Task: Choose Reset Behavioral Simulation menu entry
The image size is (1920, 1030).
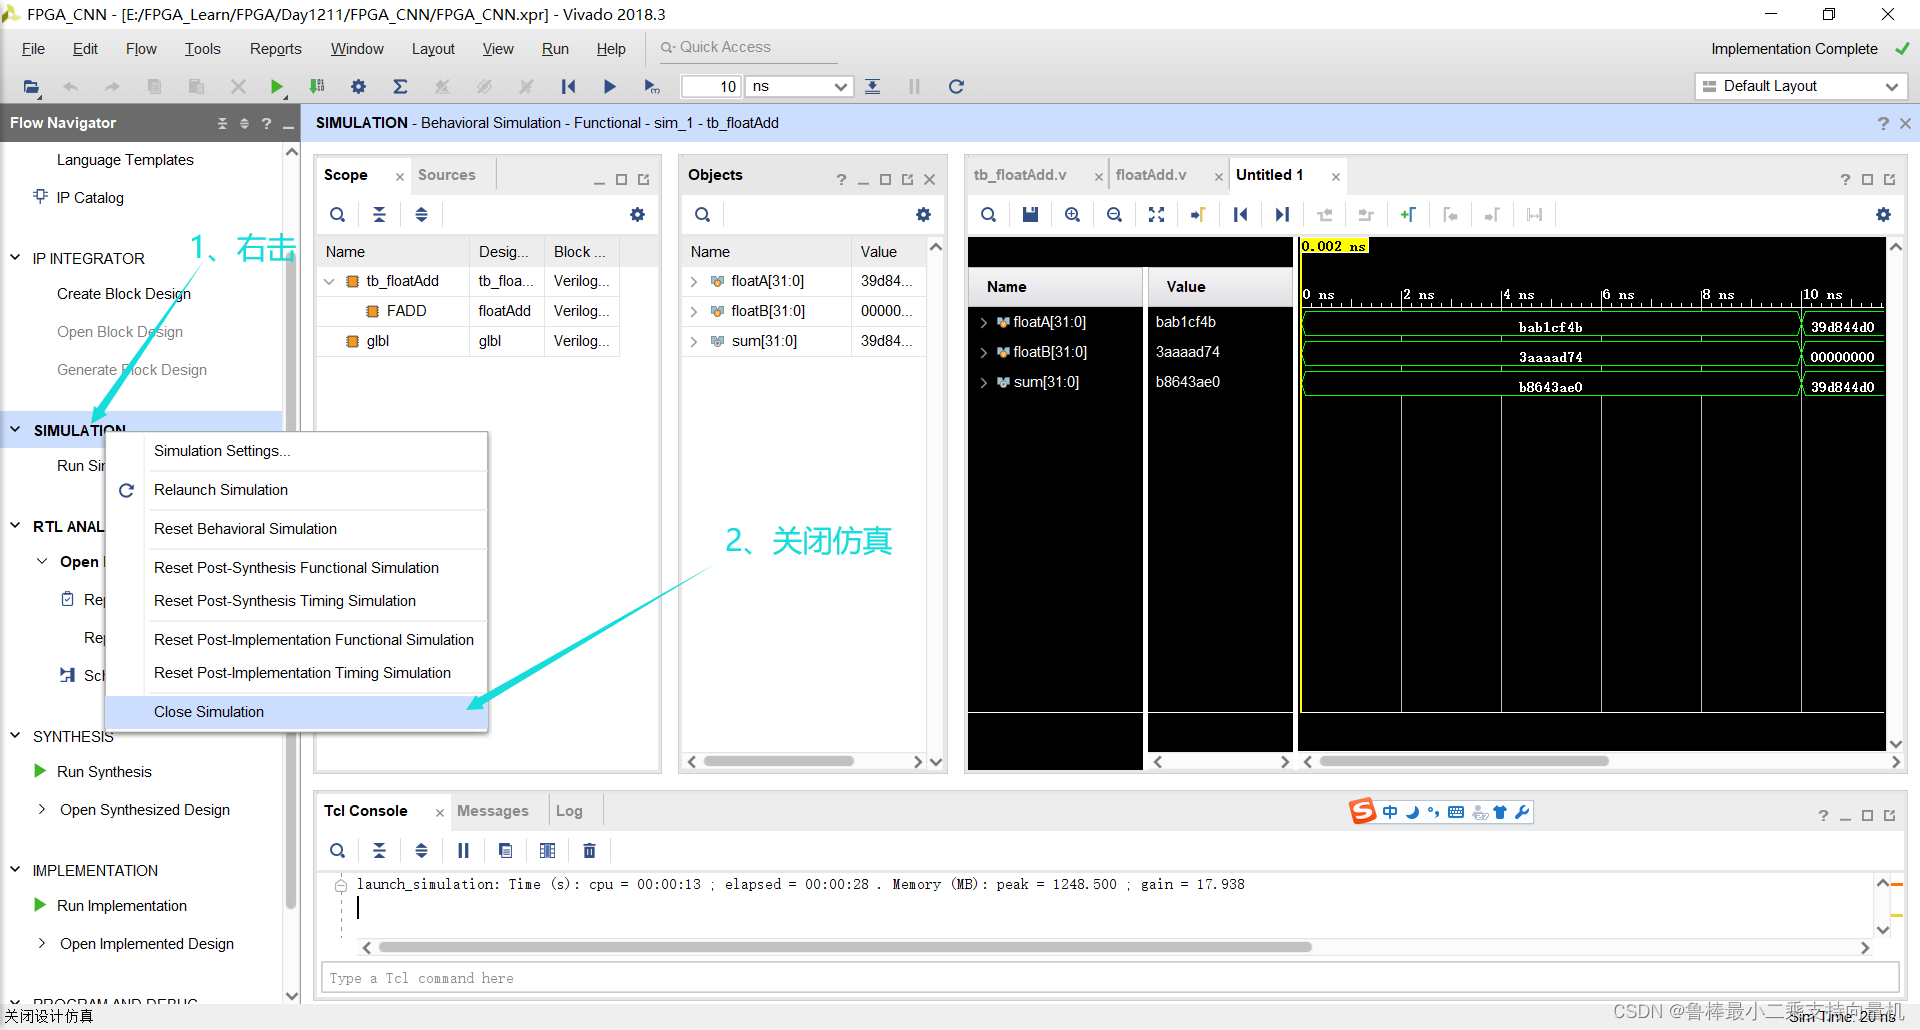Action: click(x=296, y=529)
